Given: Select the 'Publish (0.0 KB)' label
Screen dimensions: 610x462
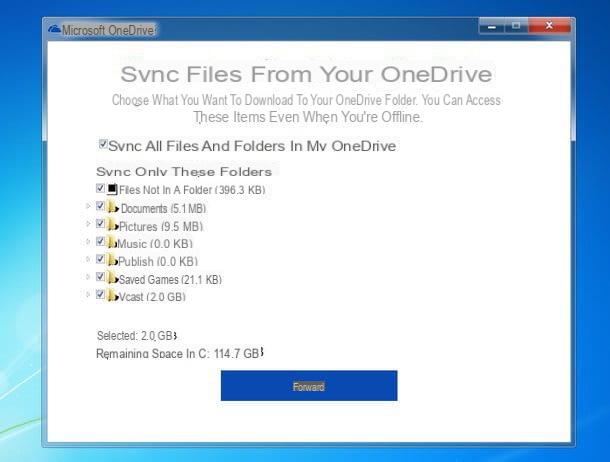Looking at the screenshot, I should click(158, 262).
